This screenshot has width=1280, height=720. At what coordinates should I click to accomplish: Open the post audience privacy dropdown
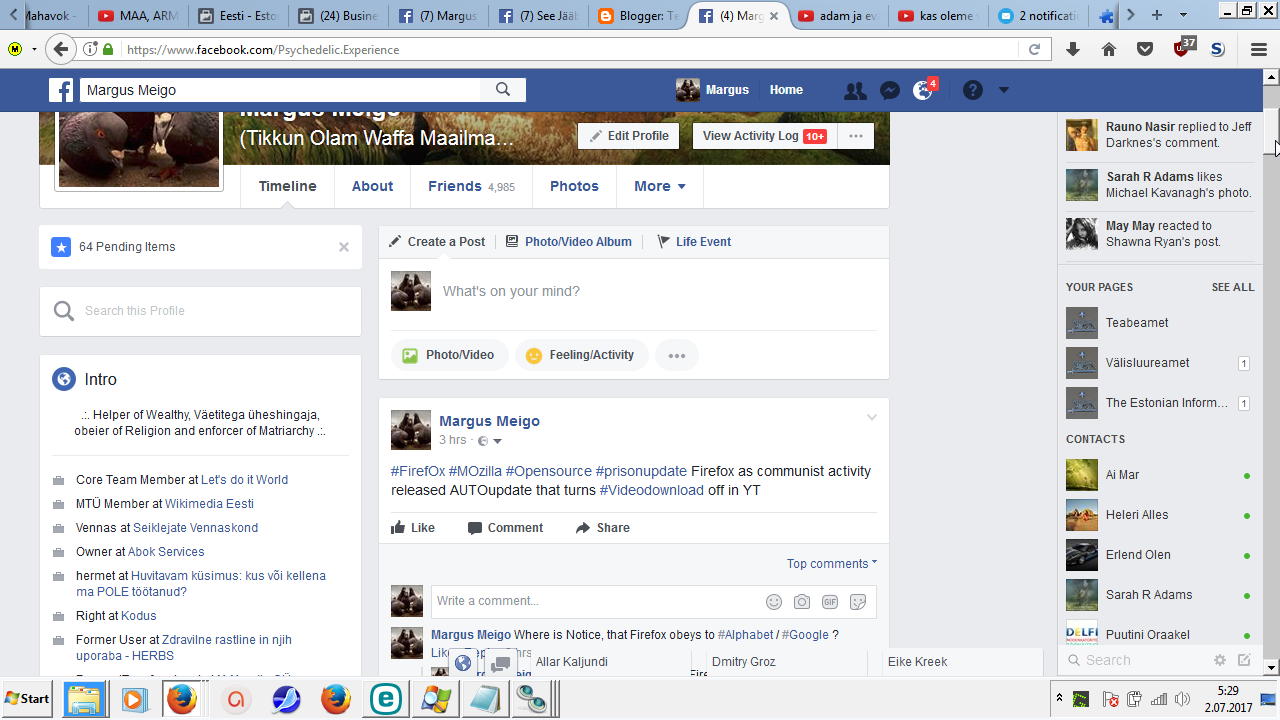click(490, 441)
